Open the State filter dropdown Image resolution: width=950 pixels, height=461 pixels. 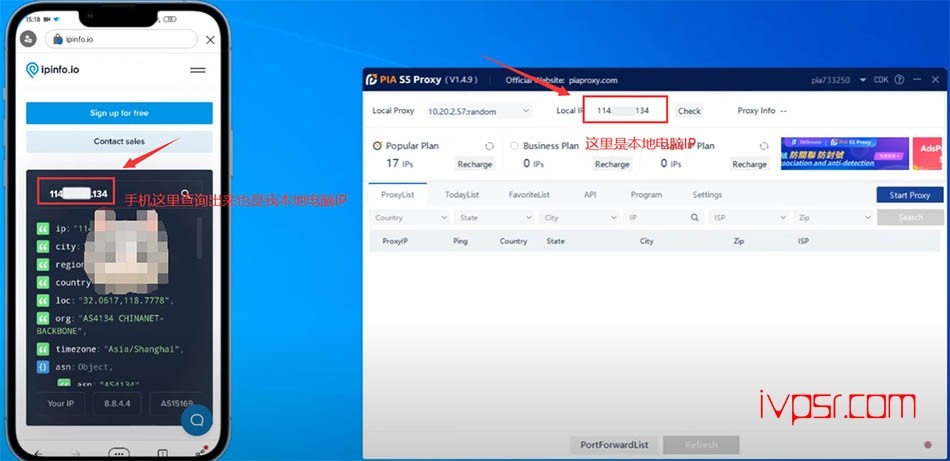[x=494, y=217]
